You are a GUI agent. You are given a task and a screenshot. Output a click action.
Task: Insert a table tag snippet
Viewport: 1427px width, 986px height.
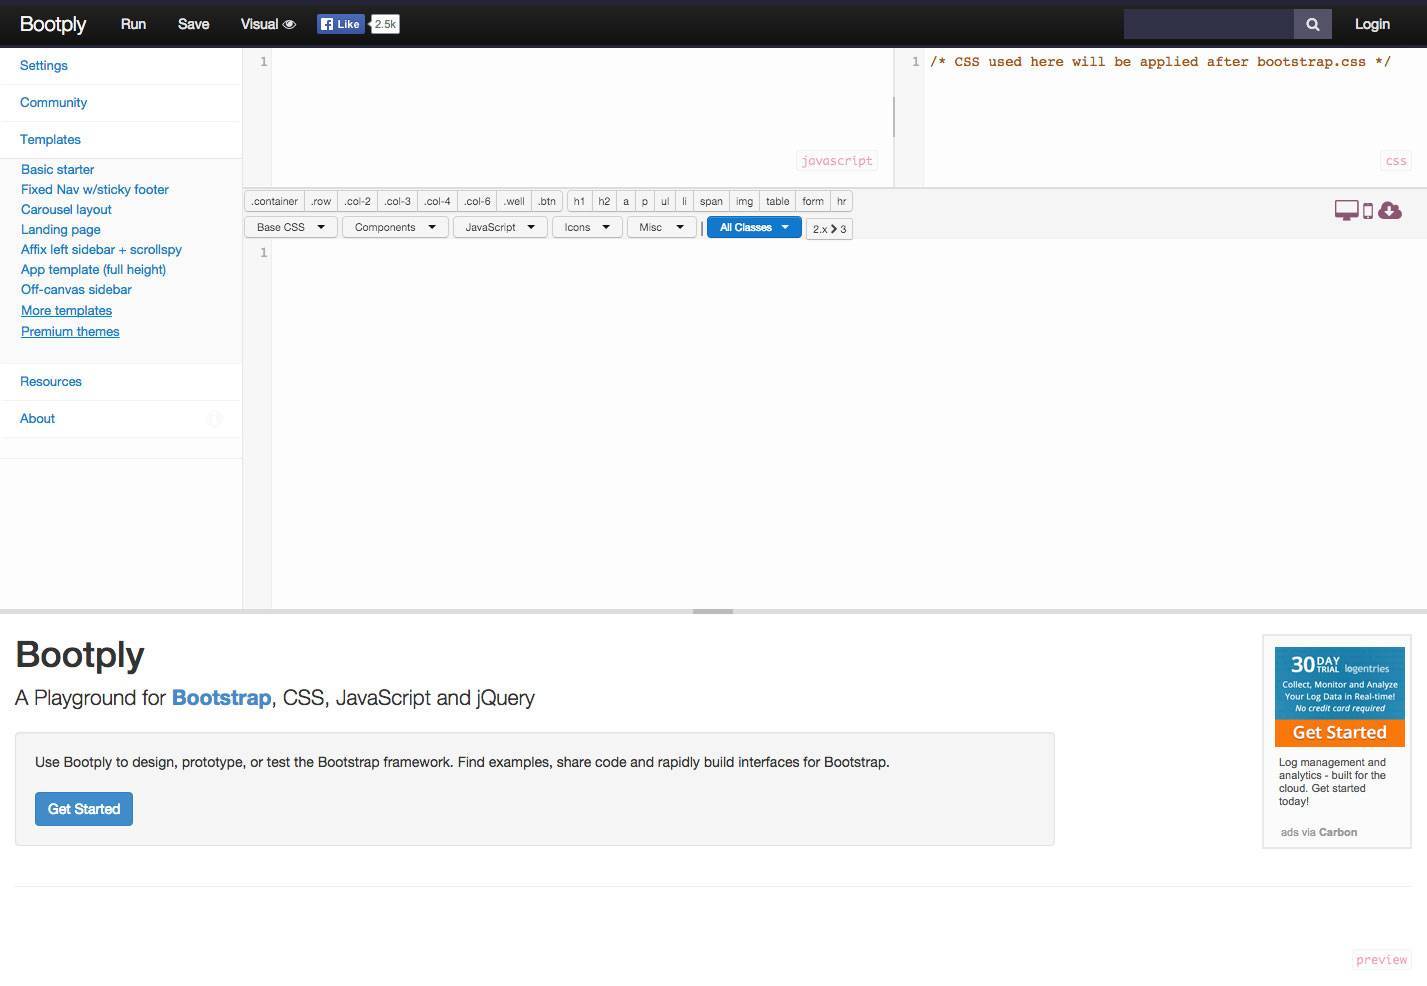tap(778, 202)
